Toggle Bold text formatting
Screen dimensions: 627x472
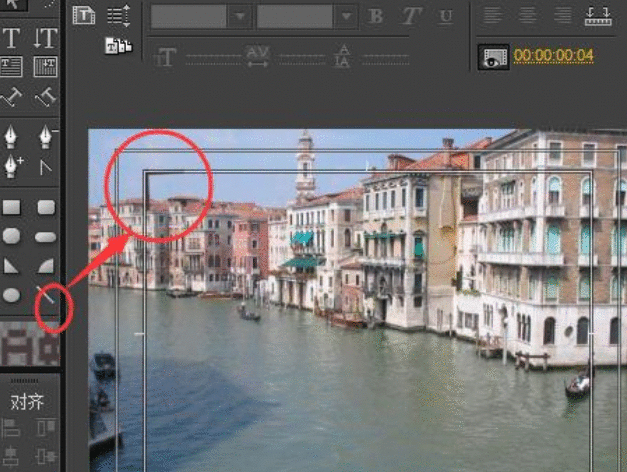[376, 16]
